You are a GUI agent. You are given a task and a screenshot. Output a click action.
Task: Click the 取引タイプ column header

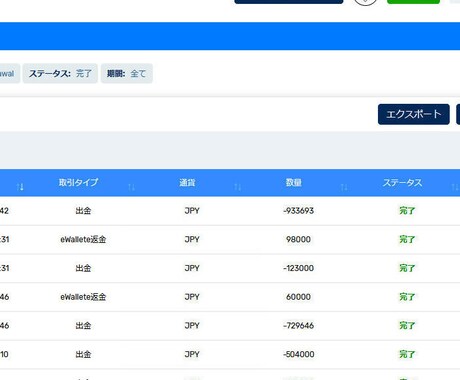click(78, 182)
